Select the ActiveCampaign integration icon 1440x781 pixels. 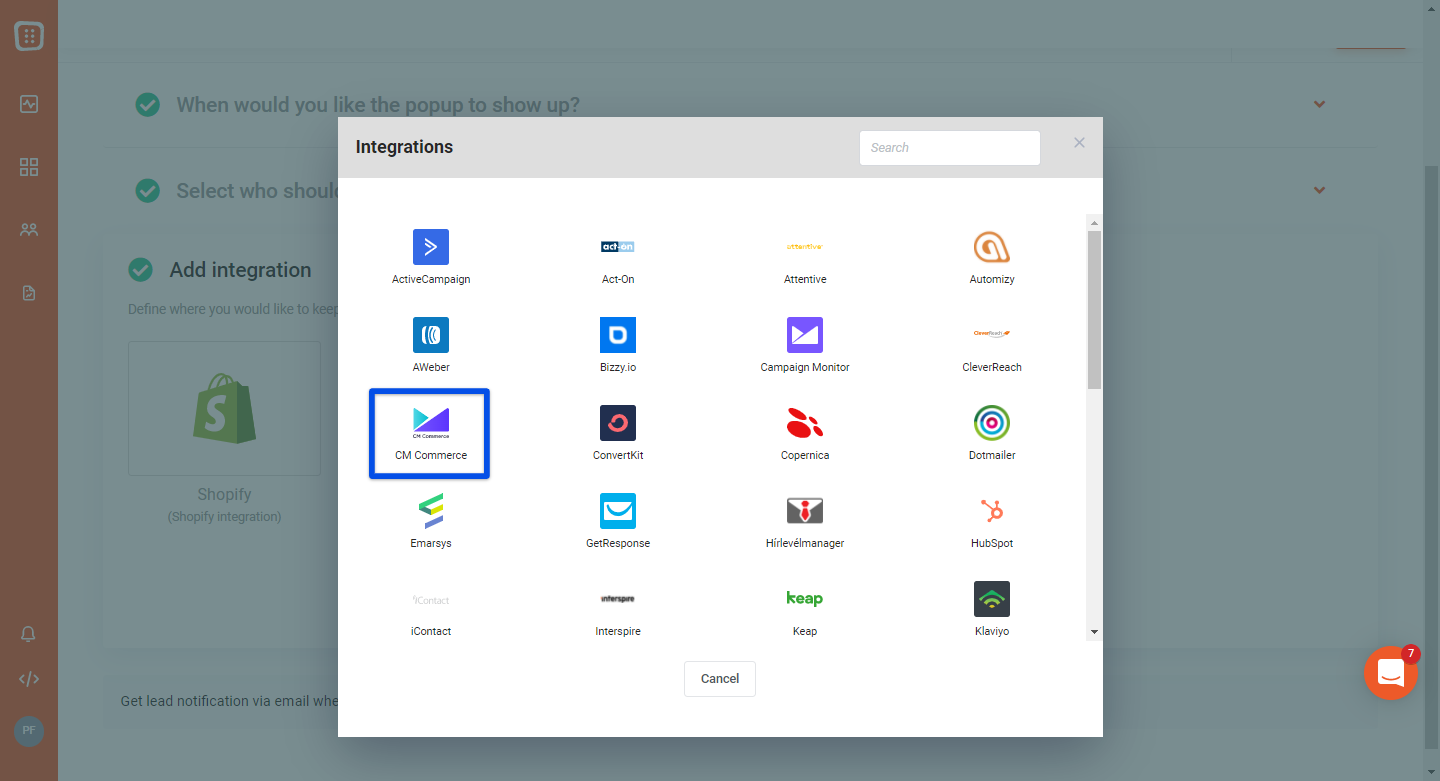431,247
